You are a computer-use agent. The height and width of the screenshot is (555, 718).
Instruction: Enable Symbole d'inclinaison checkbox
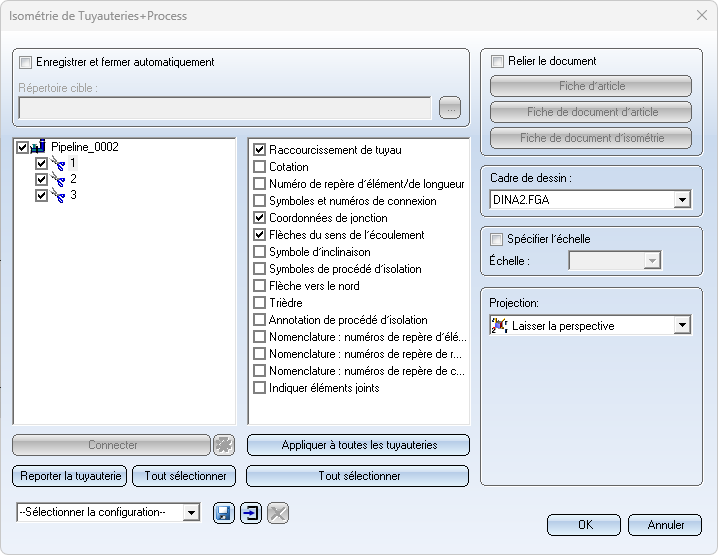click(x=260, y=251)
